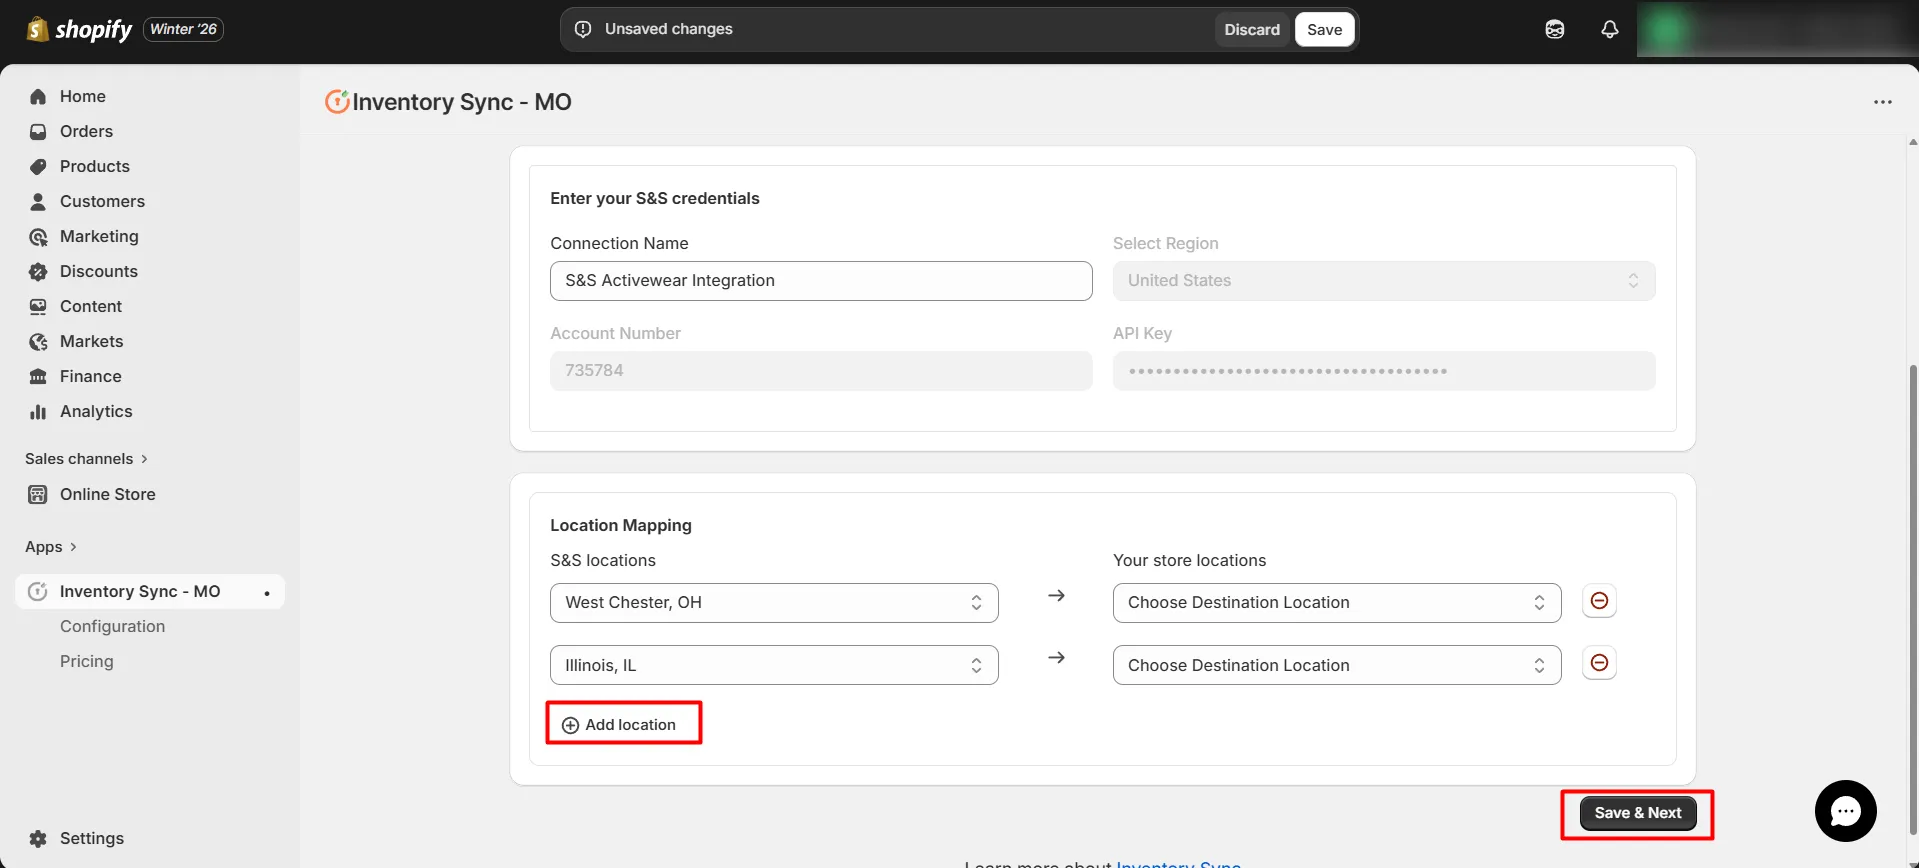The image size is (1919, 868).
Task: Remove the West Chester, OH mapping row
Action: coord(1599,601)
